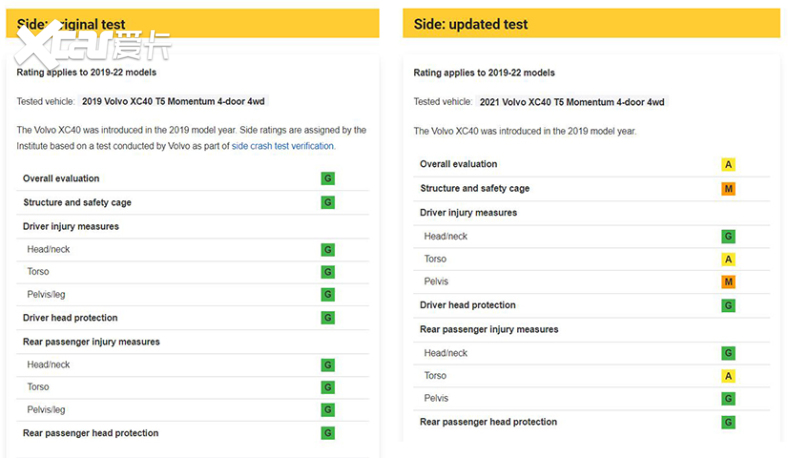Click the yellow A badge for updated driver Torso
The width and height of the screenshot is (788, 458).
click(x=728, y=259)
